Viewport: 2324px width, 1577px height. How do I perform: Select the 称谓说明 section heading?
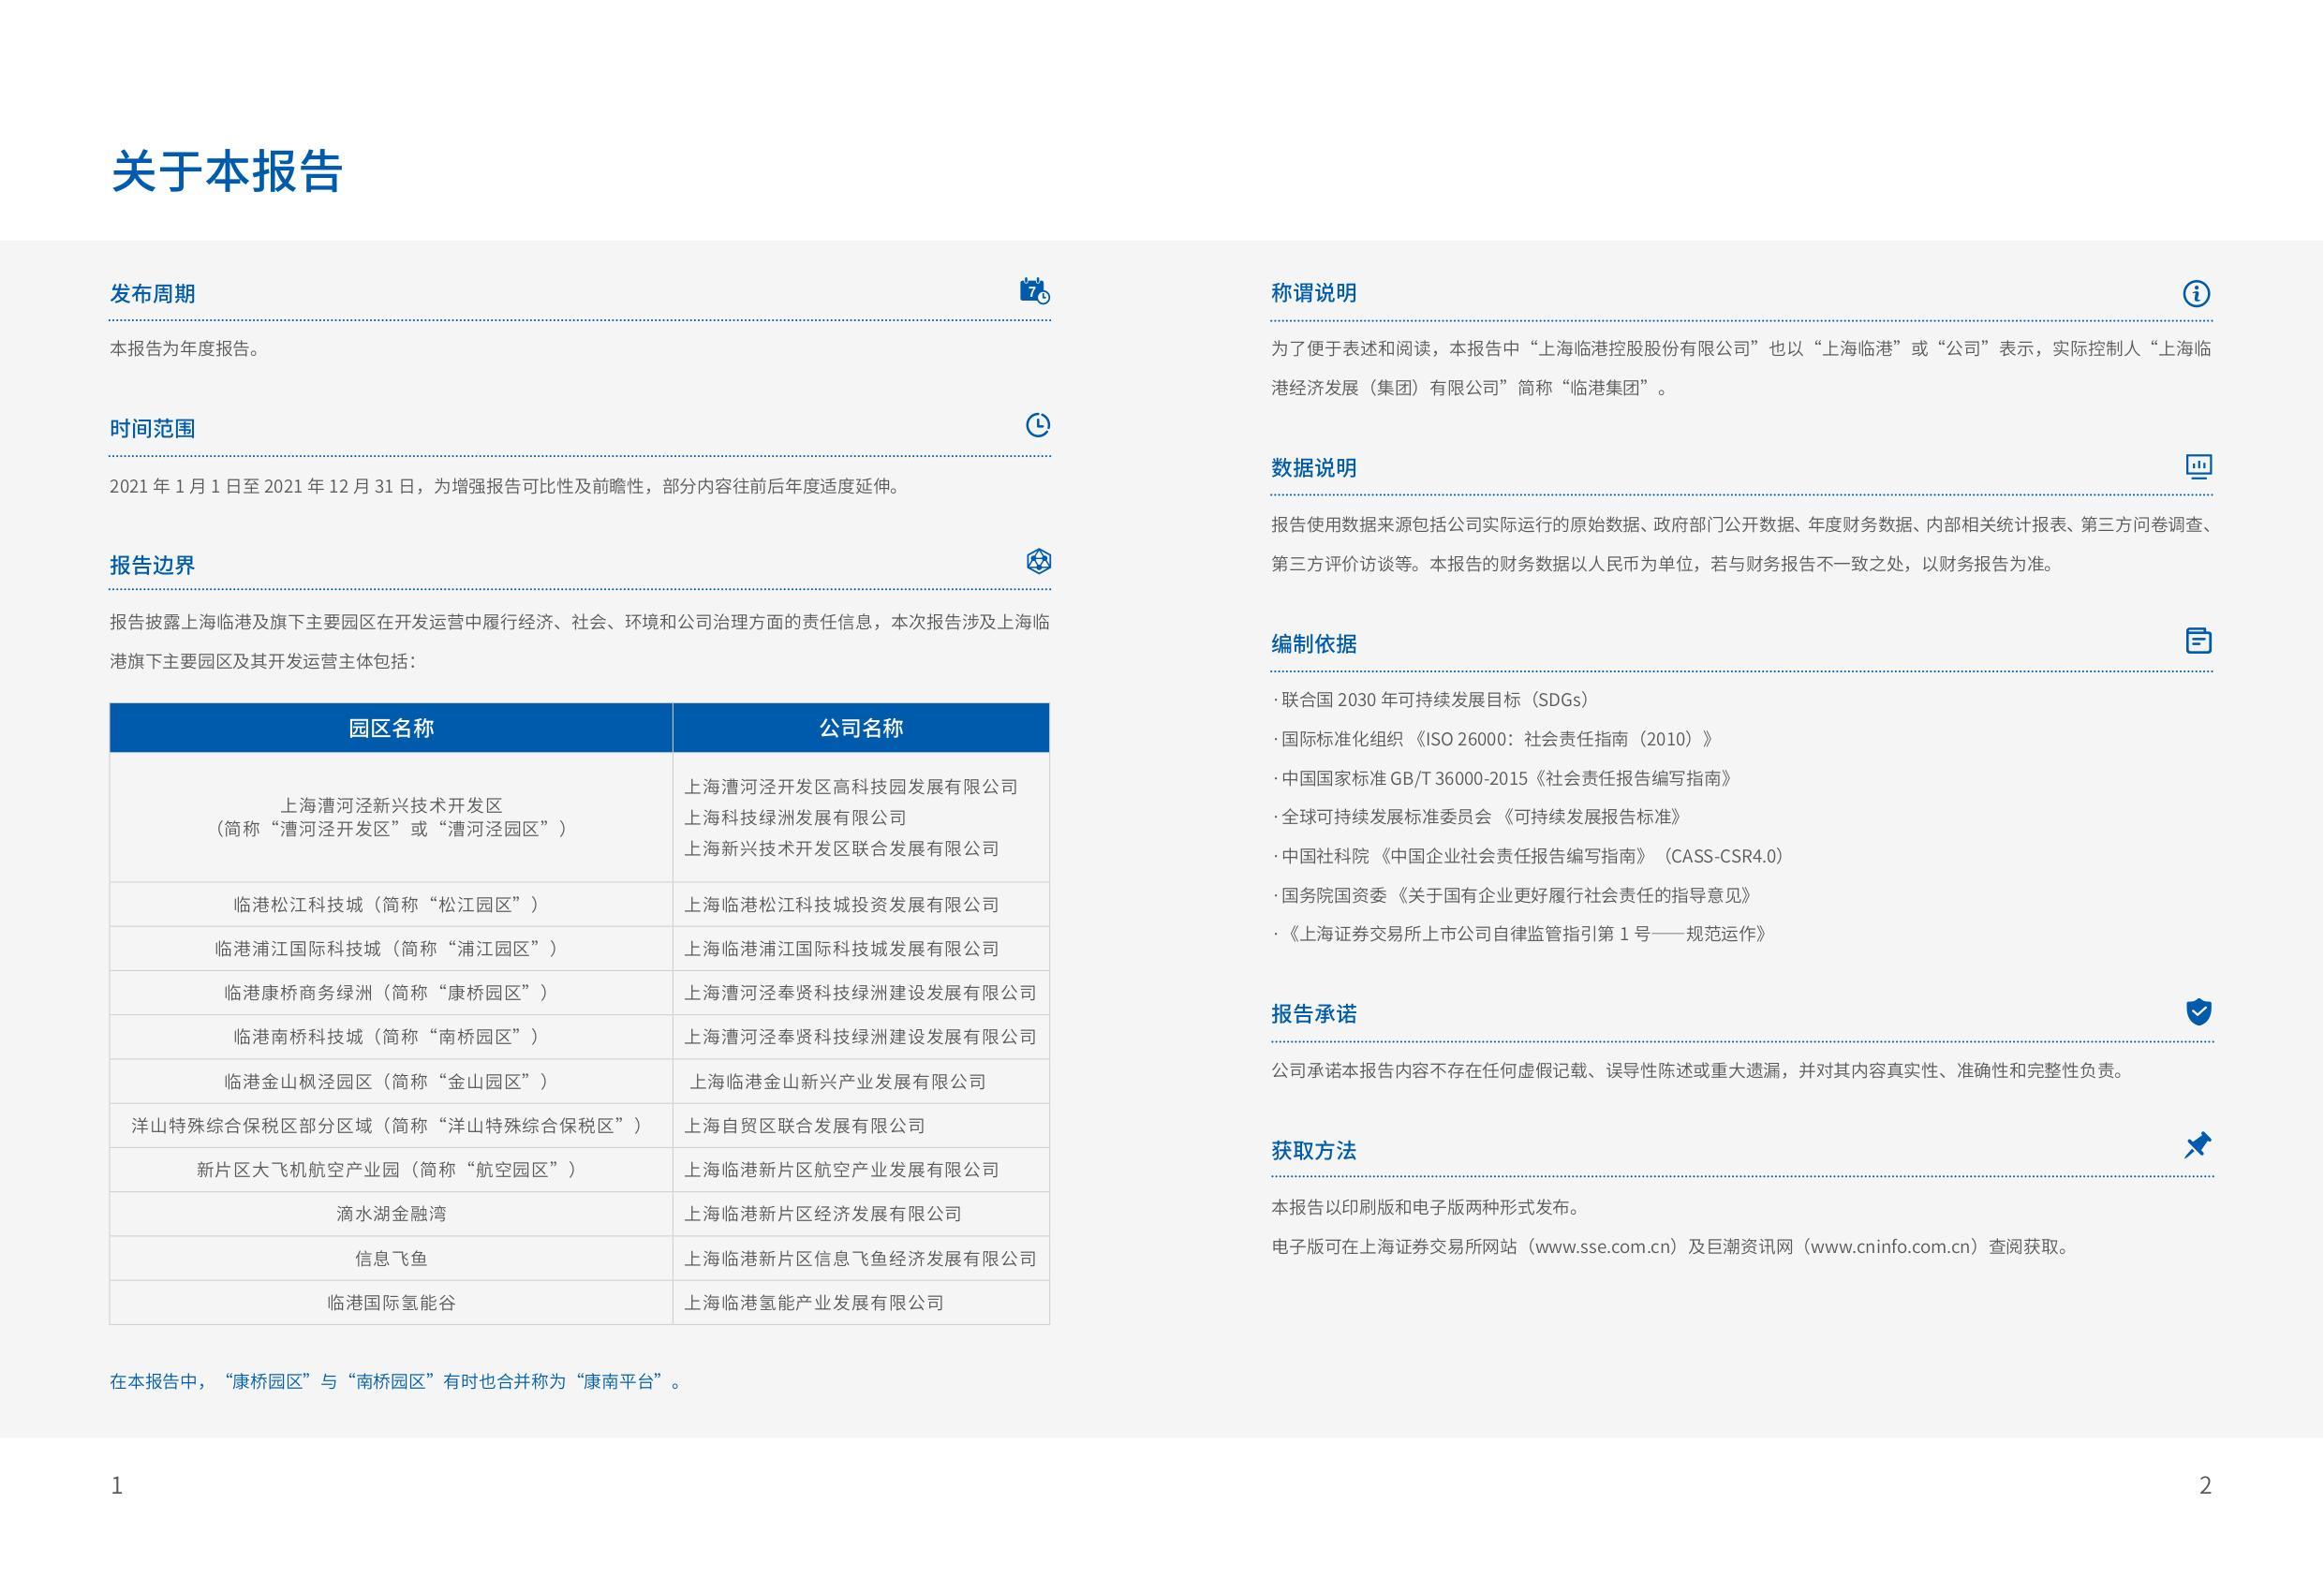click(x=1313, y=293)
